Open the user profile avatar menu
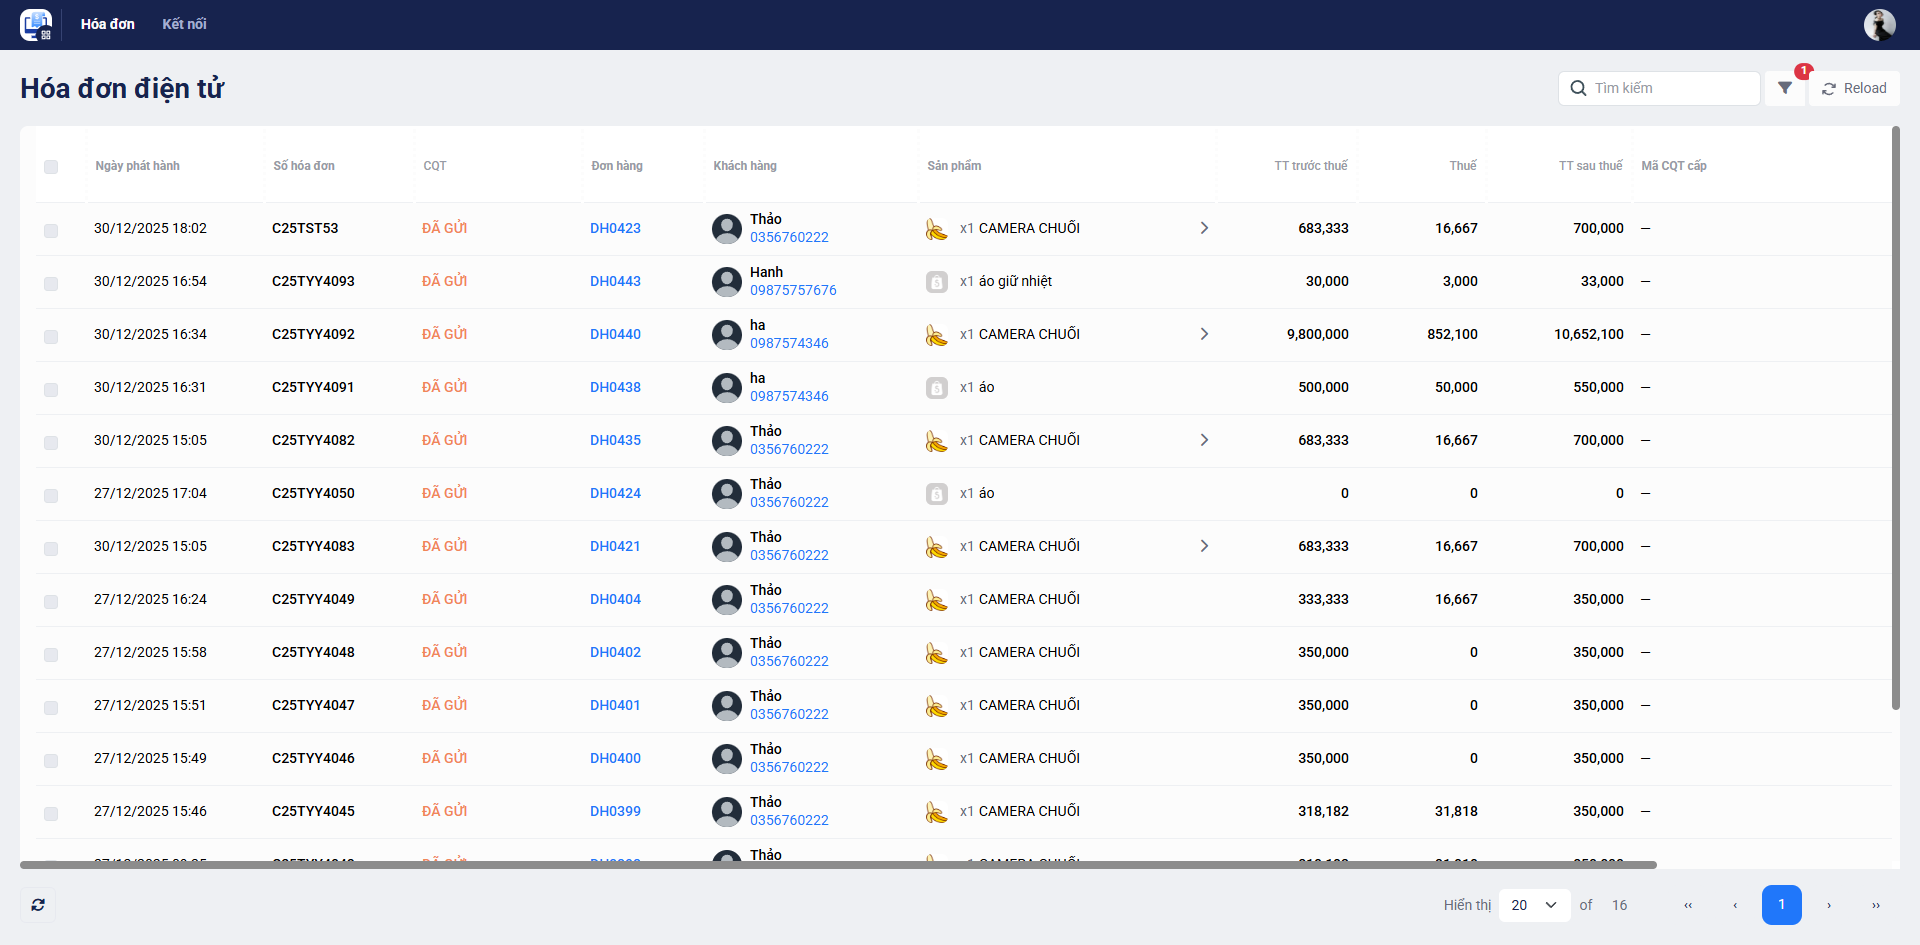The image size is (1920, 945). tap(1879, 25)
